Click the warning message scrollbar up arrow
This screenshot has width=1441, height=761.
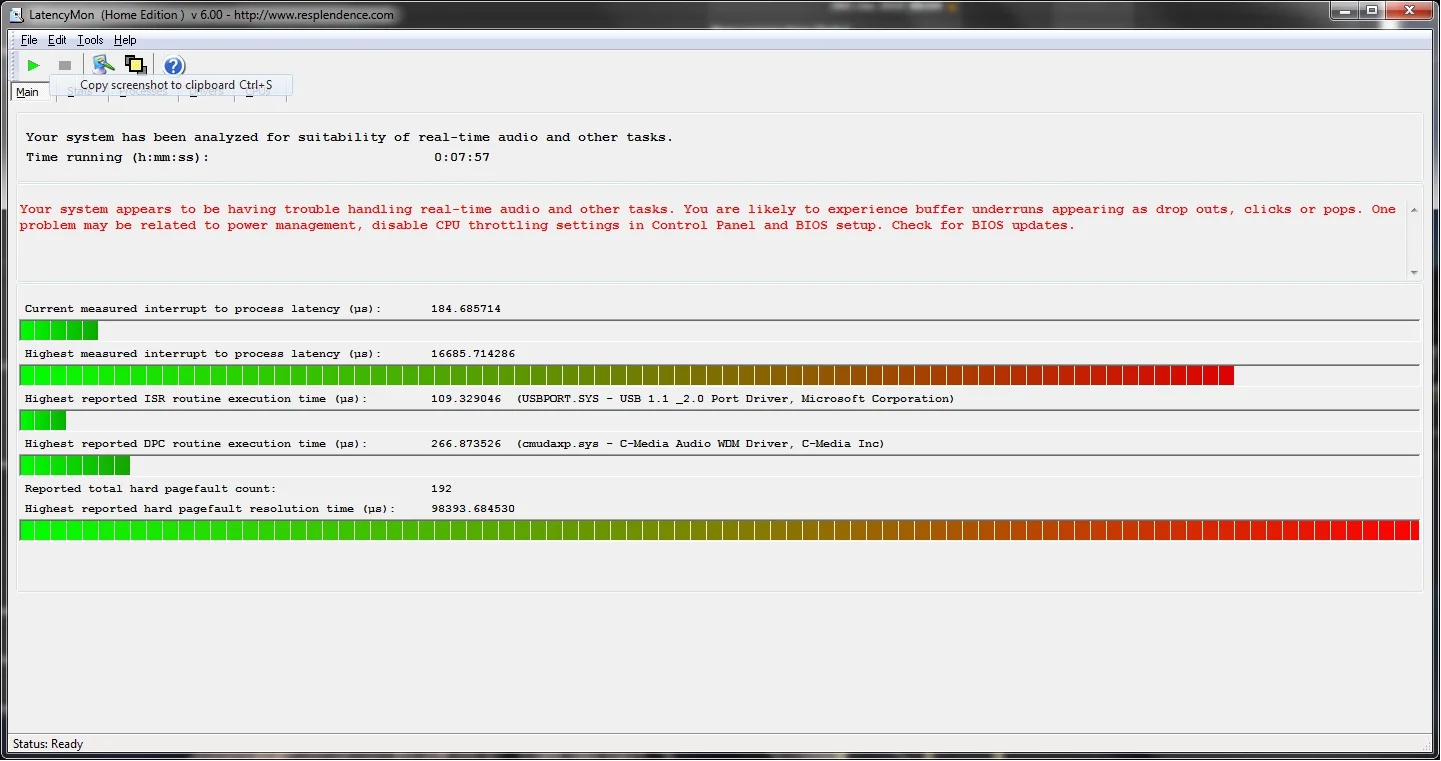1414,210
